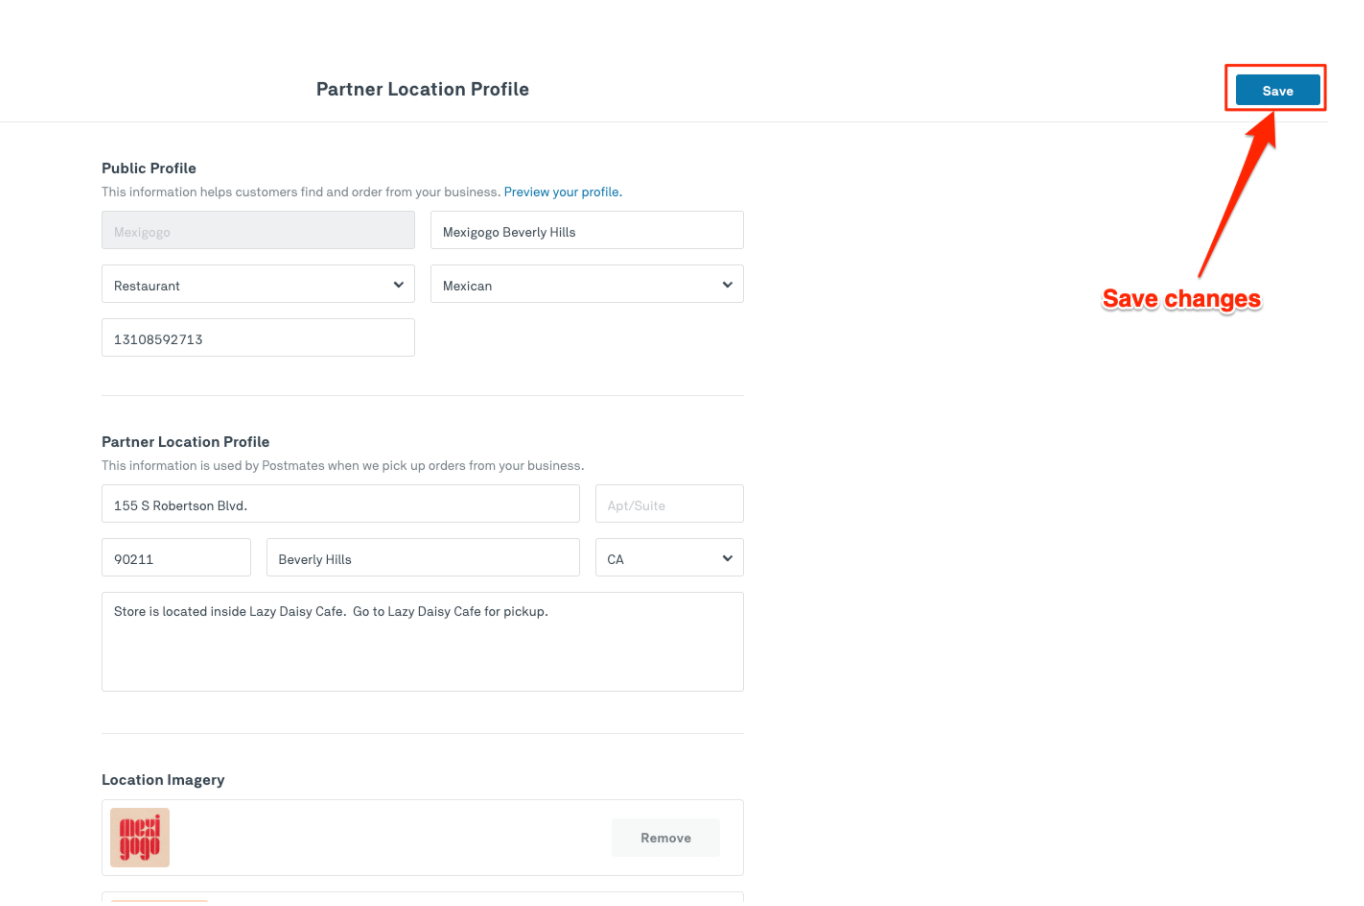Click the chevron arrow beside Mexican
1364x906 pixels.
point(727,285)
